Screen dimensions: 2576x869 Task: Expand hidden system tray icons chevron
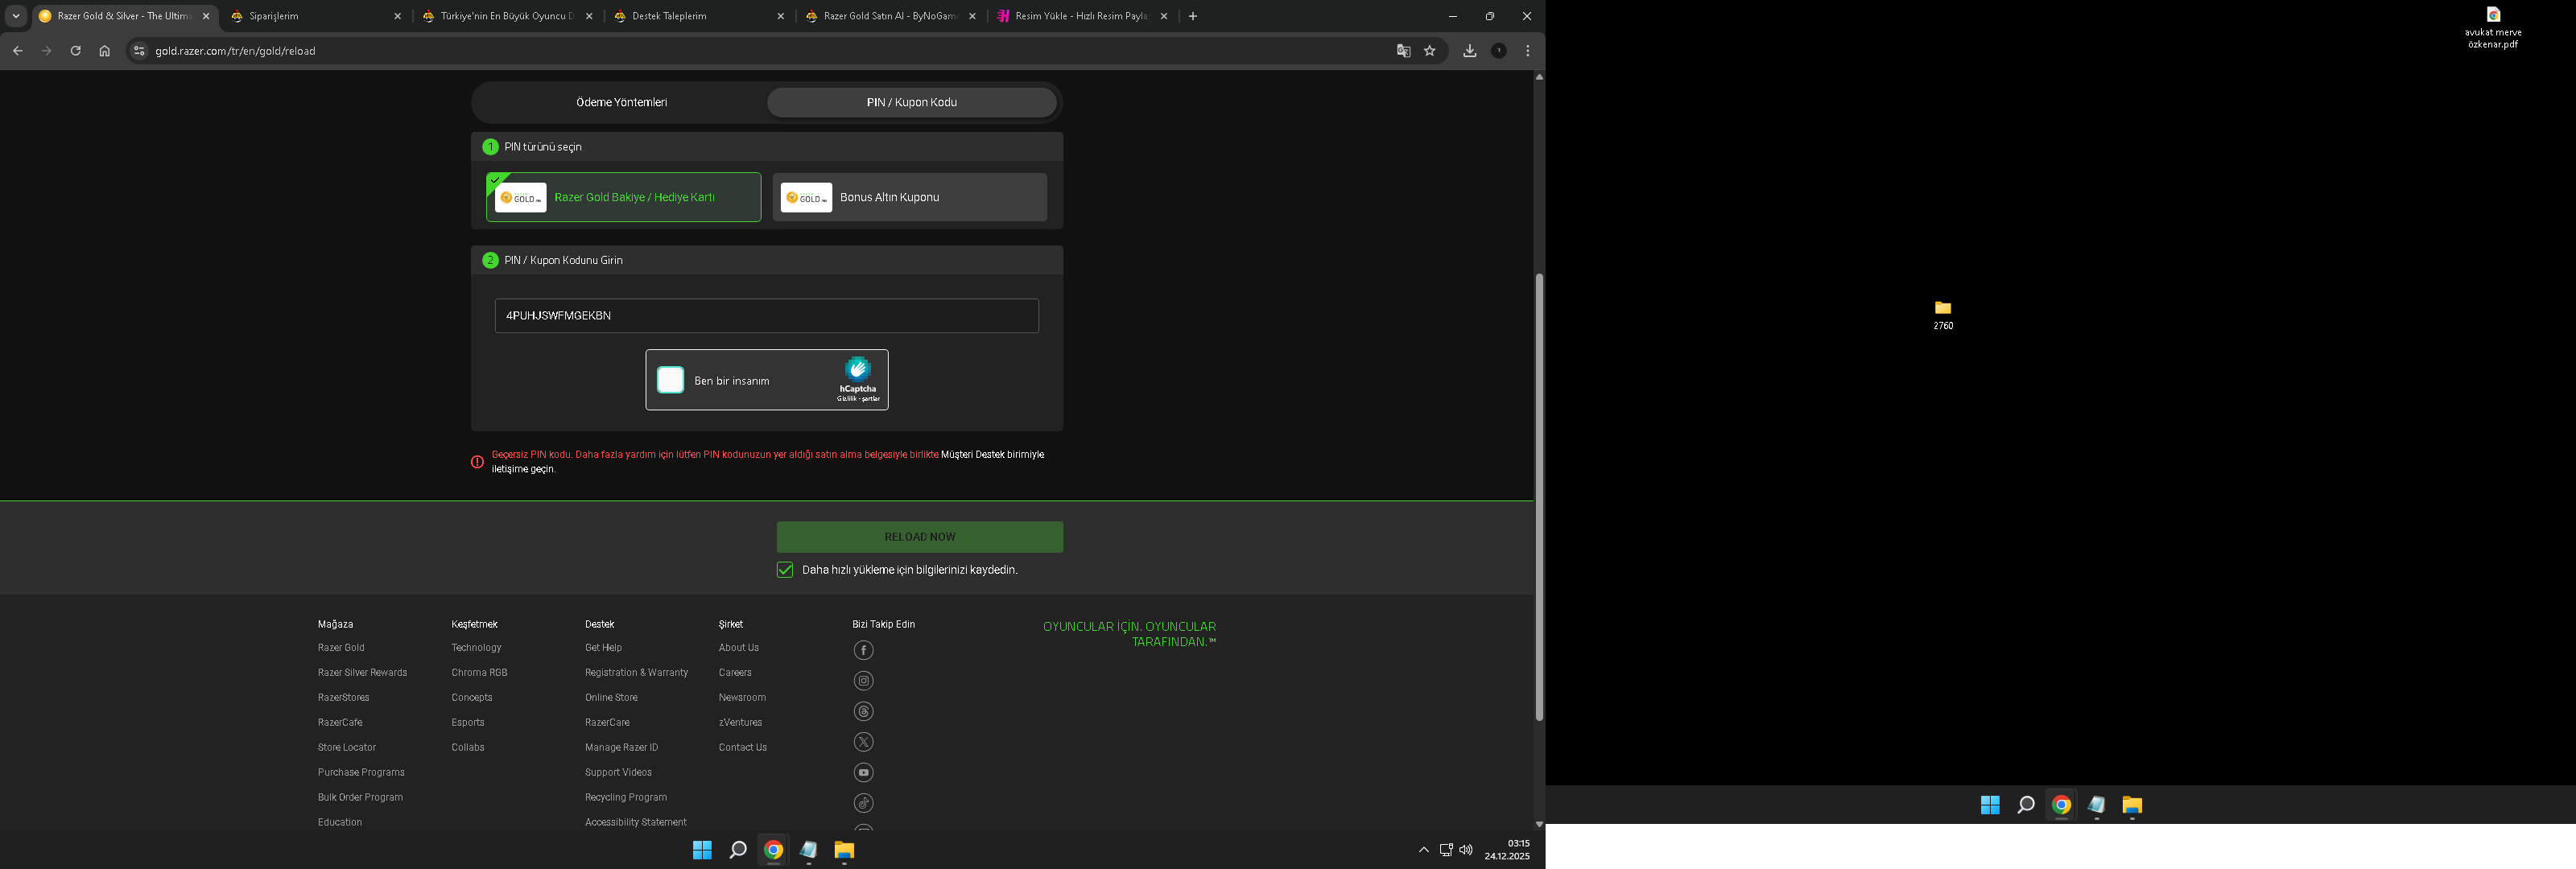[1424, 850]
